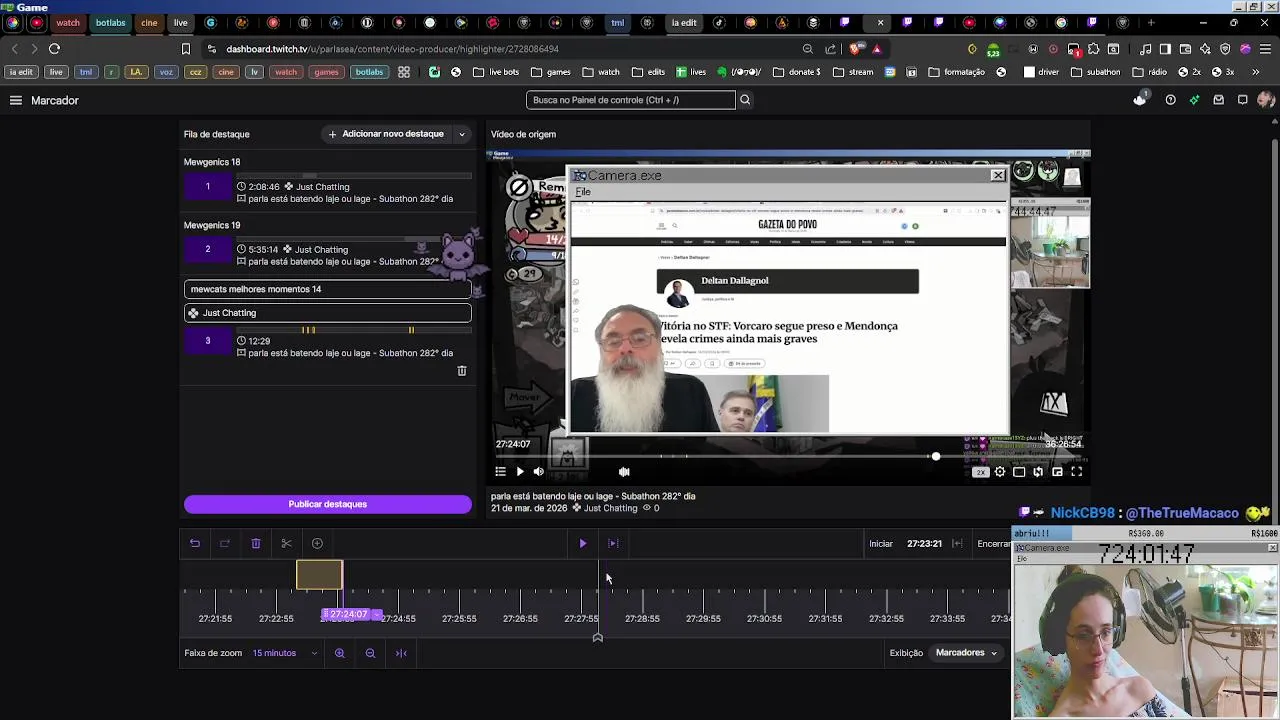Viewport: 1280px width, 720px height.
Task: Switch to the 'ia edit' browser tab
Action: [x=684, y=23]
